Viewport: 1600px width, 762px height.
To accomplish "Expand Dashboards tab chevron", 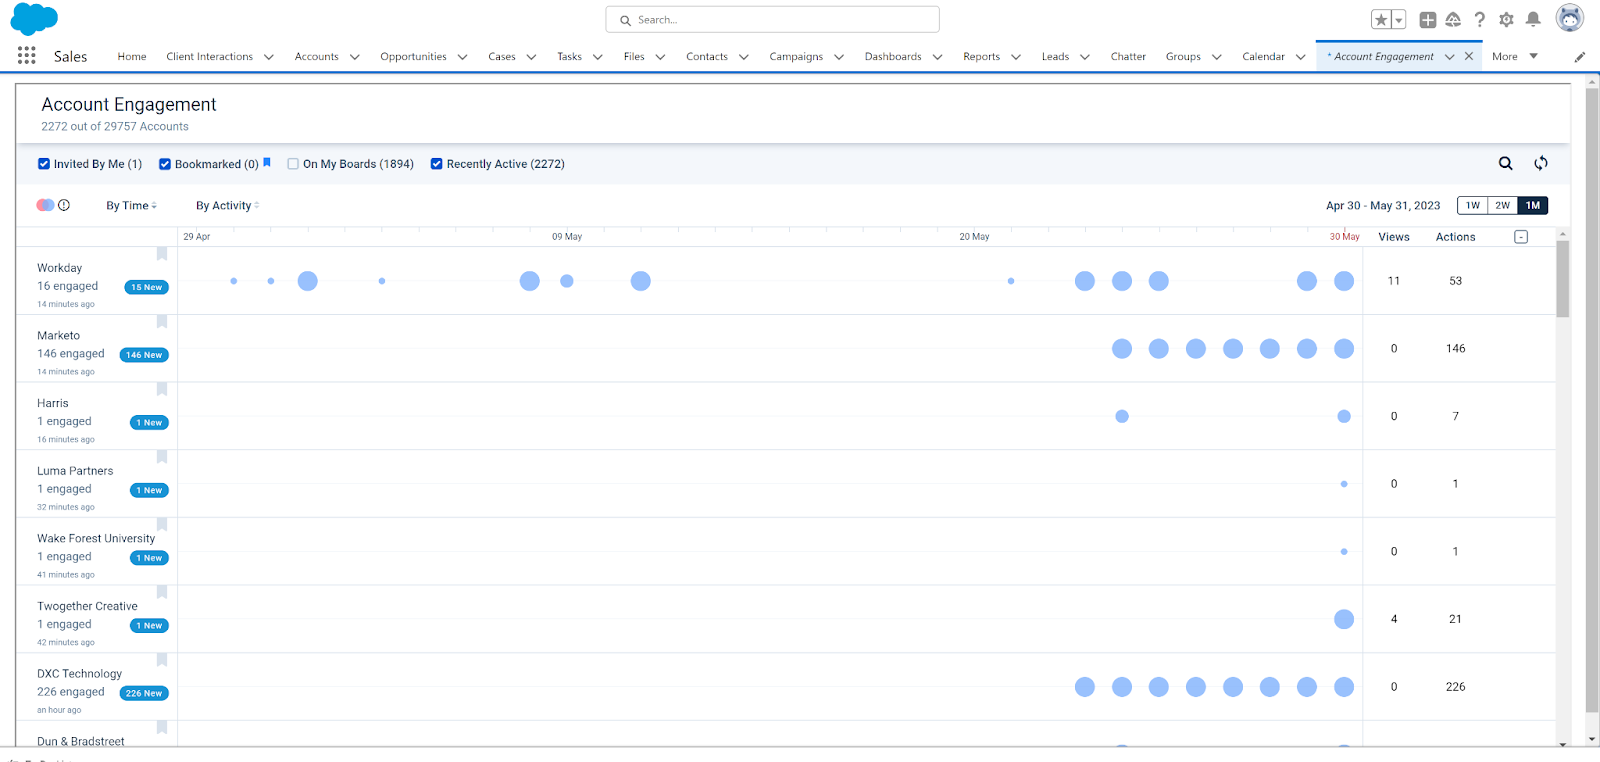I will 938,57.
